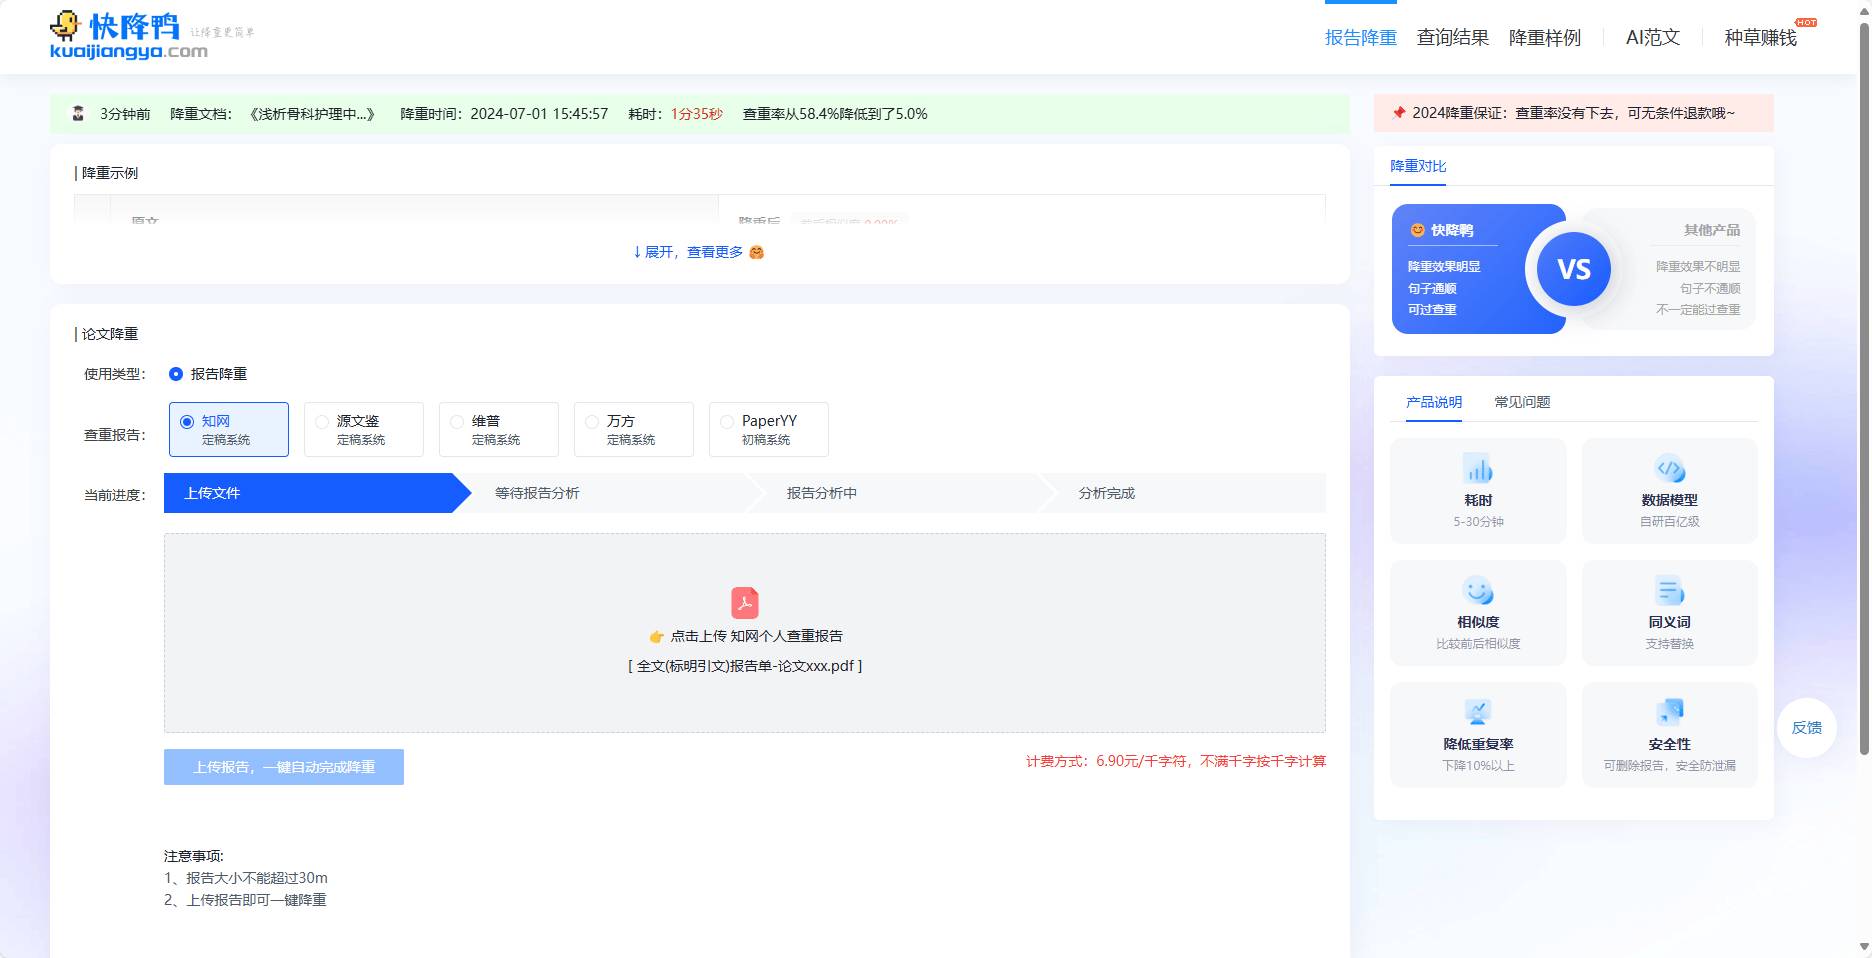This screenshot has width=1872, height=958.
Task: Click the VS comparison badge
Action: (1574, 268)
